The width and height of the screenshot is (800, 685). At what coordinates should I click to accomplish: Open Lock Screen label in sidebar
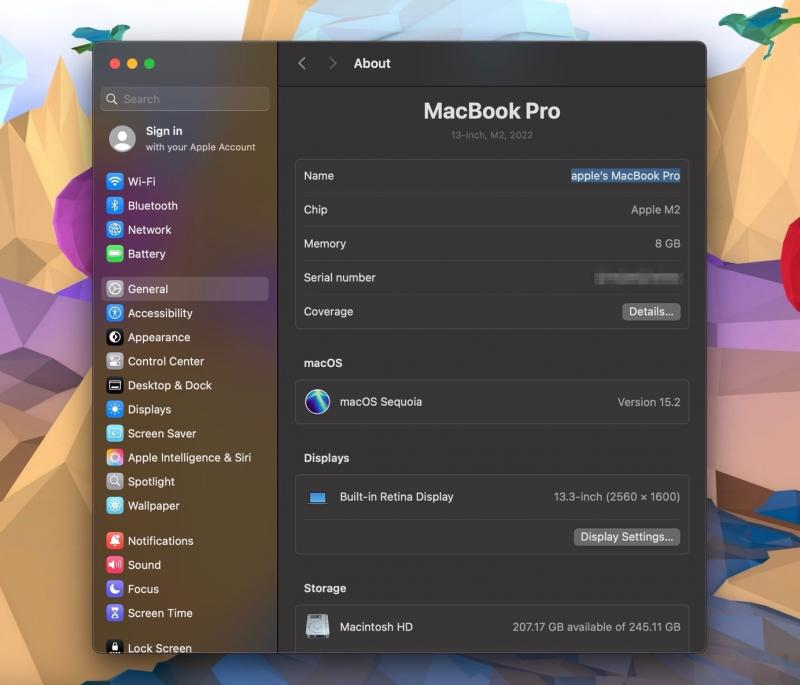coord(160,648)
